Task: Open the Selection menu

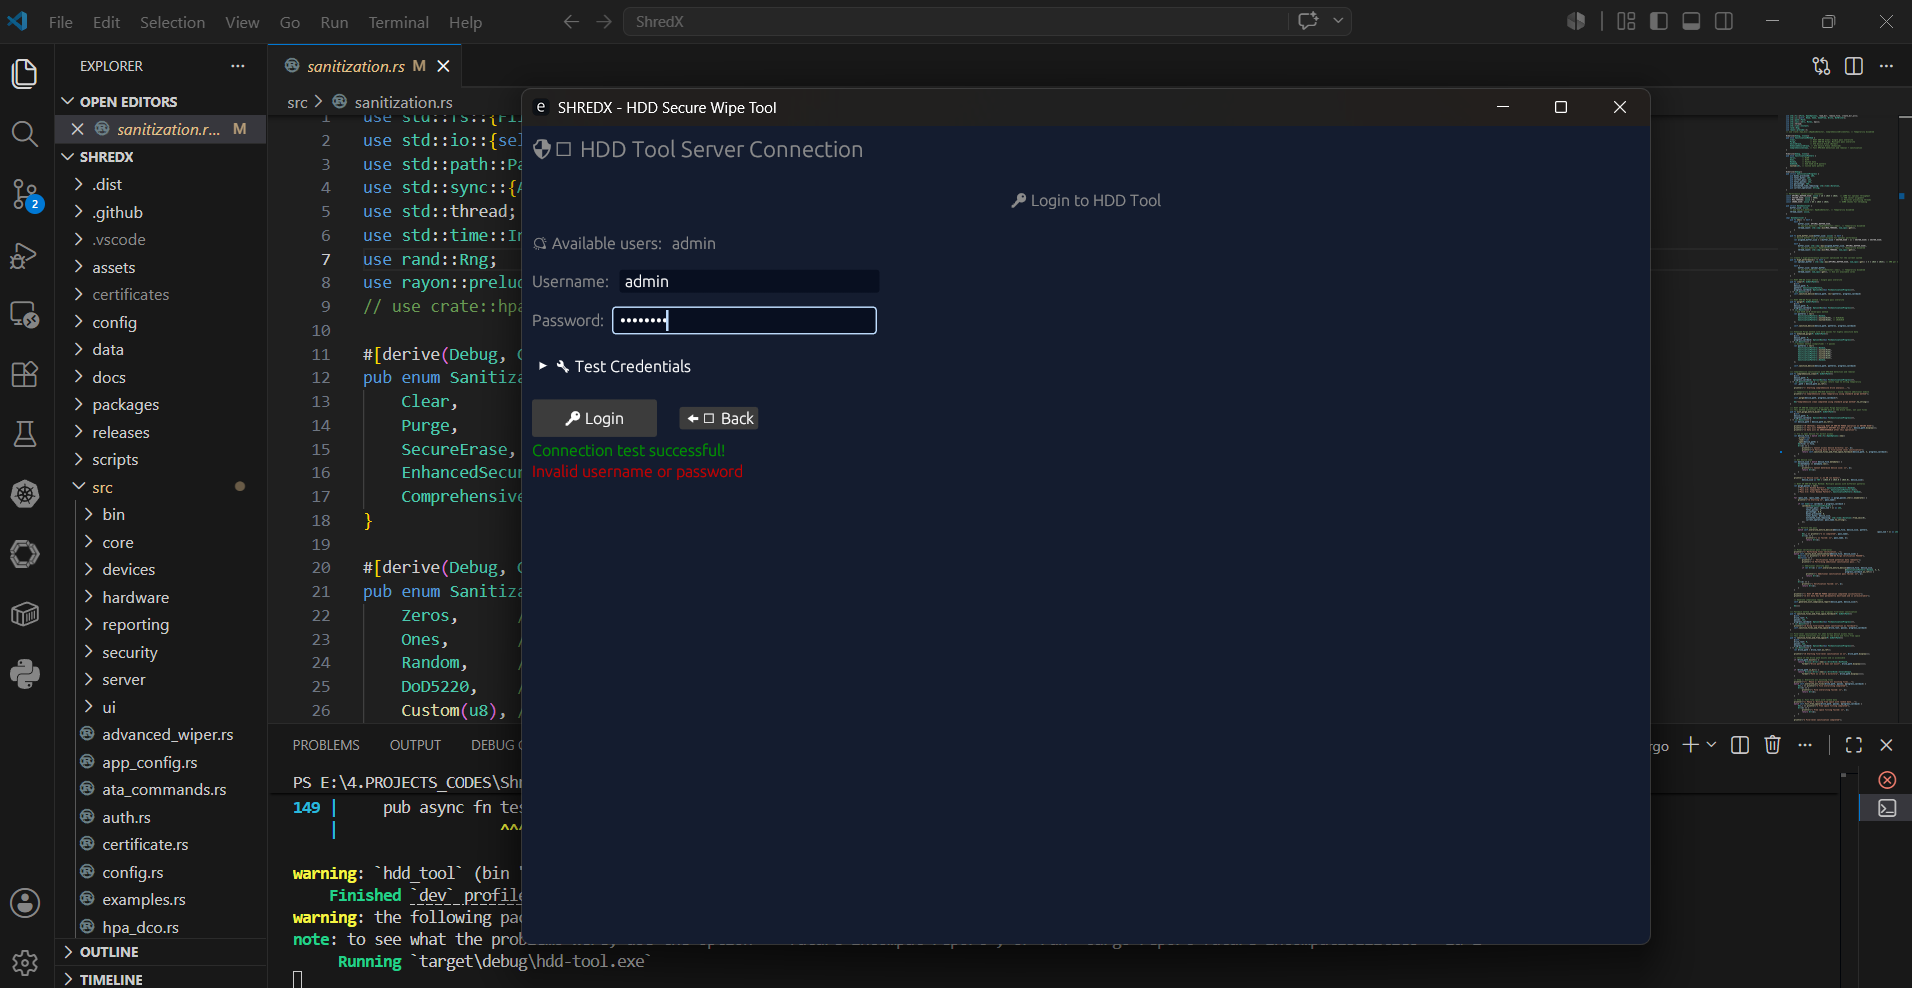Action: click(172, 22)
